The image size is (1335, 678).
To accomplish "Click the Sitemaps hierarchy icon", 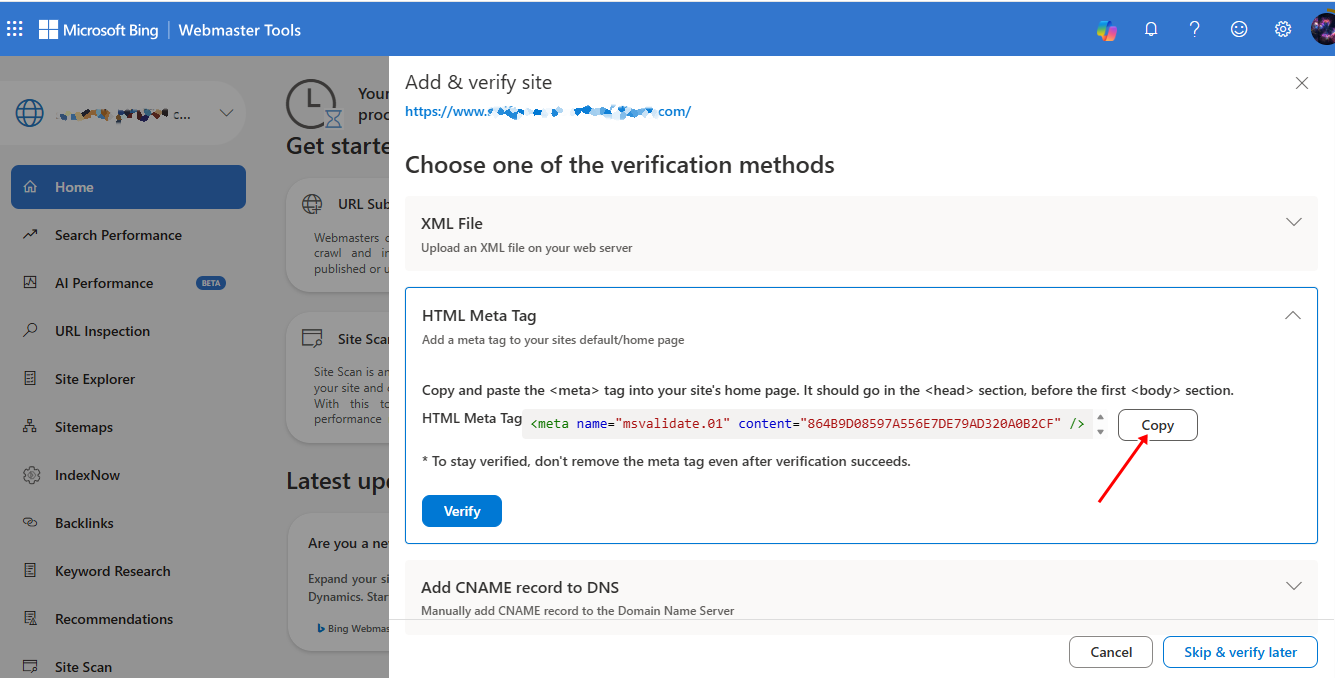I will click(31, 427).
